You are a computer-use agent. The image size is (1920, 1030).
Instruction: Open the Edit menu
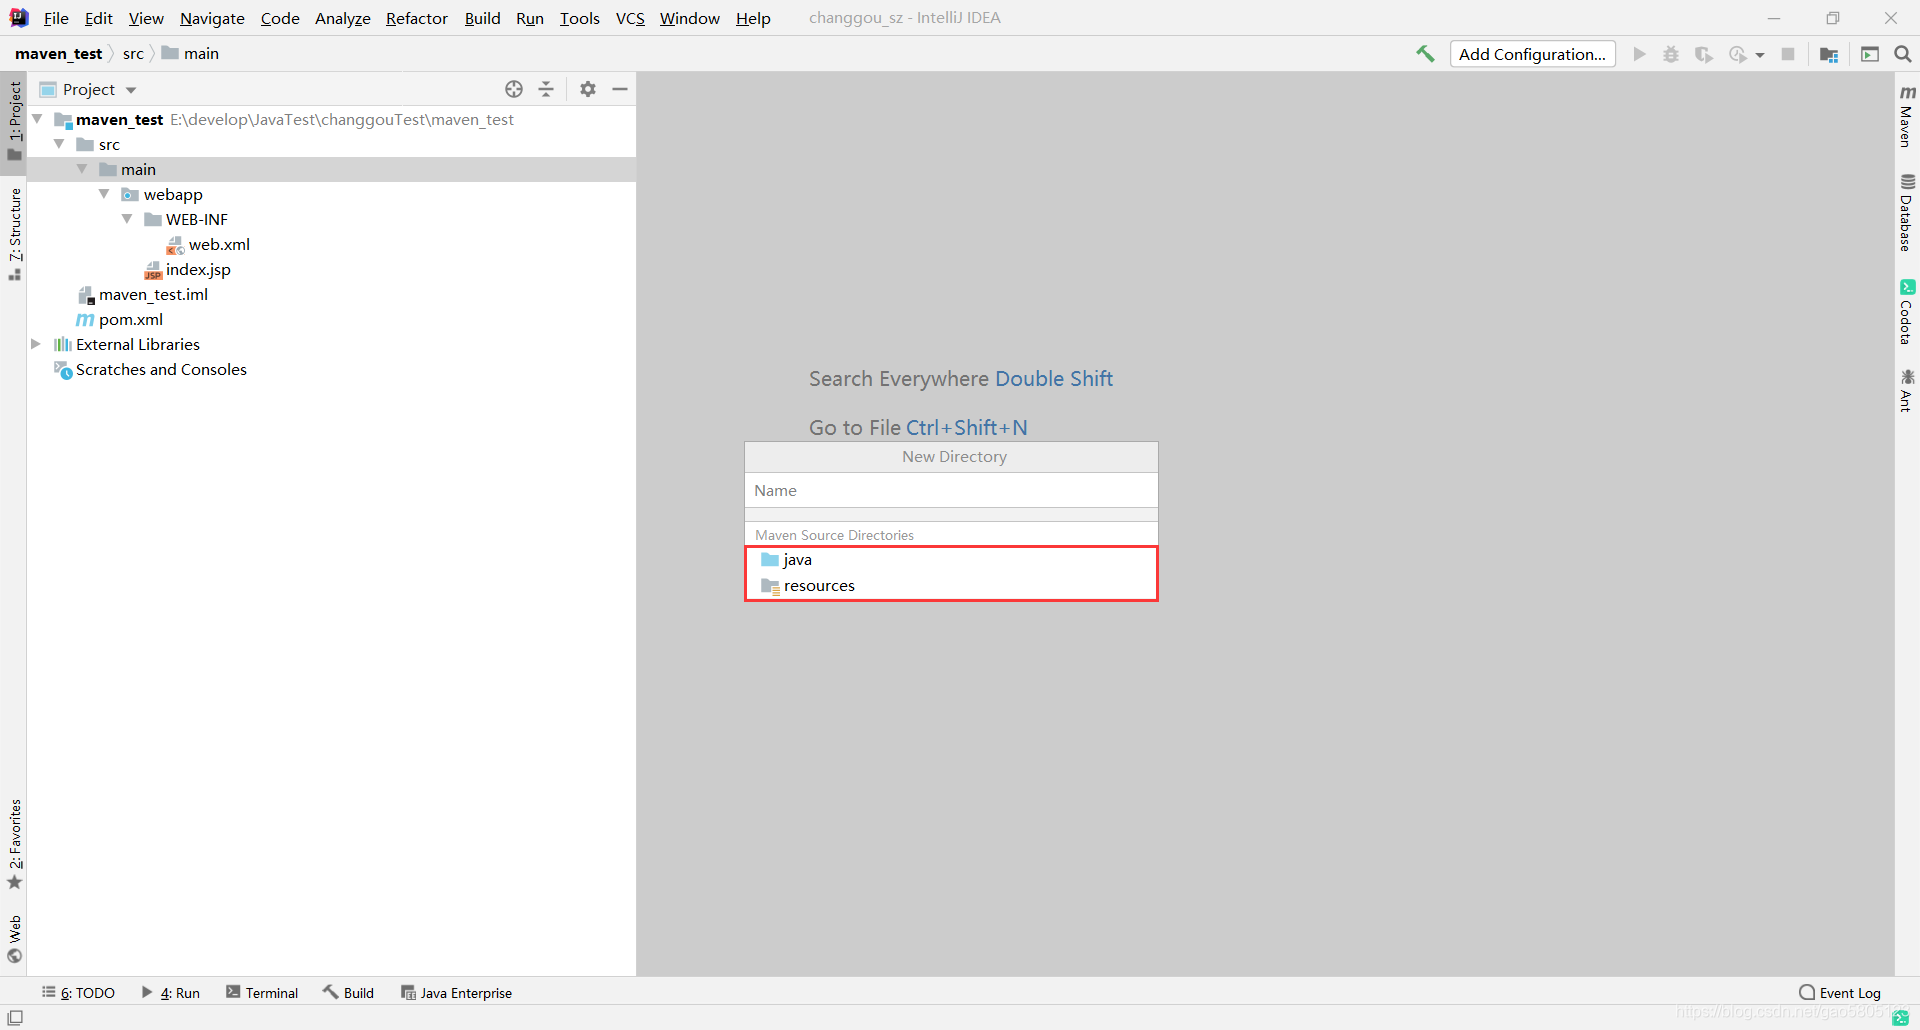pyautogui.click(x=98, y=18)
